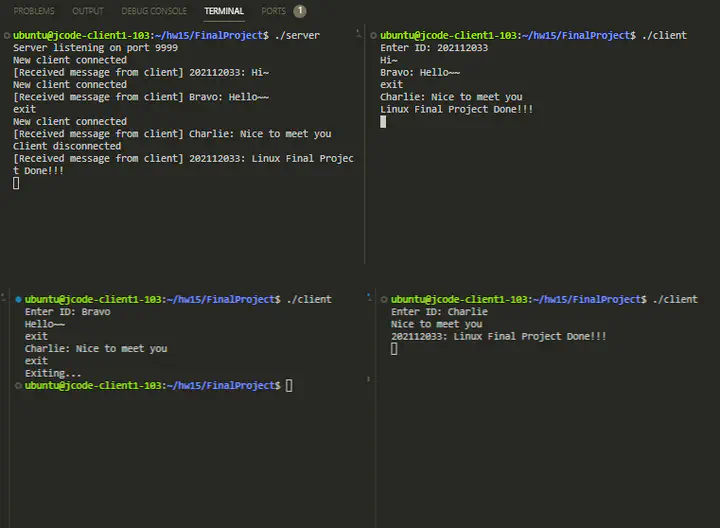Click command decoration circle beside ./server prompt
Screen dimensions: 720x528
point(6,36)
